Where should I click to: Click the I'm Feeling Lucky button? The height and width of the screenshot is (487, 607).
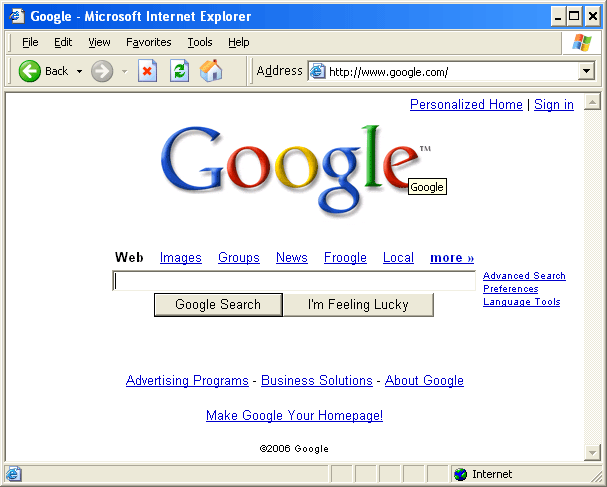[x=358, y=305]
